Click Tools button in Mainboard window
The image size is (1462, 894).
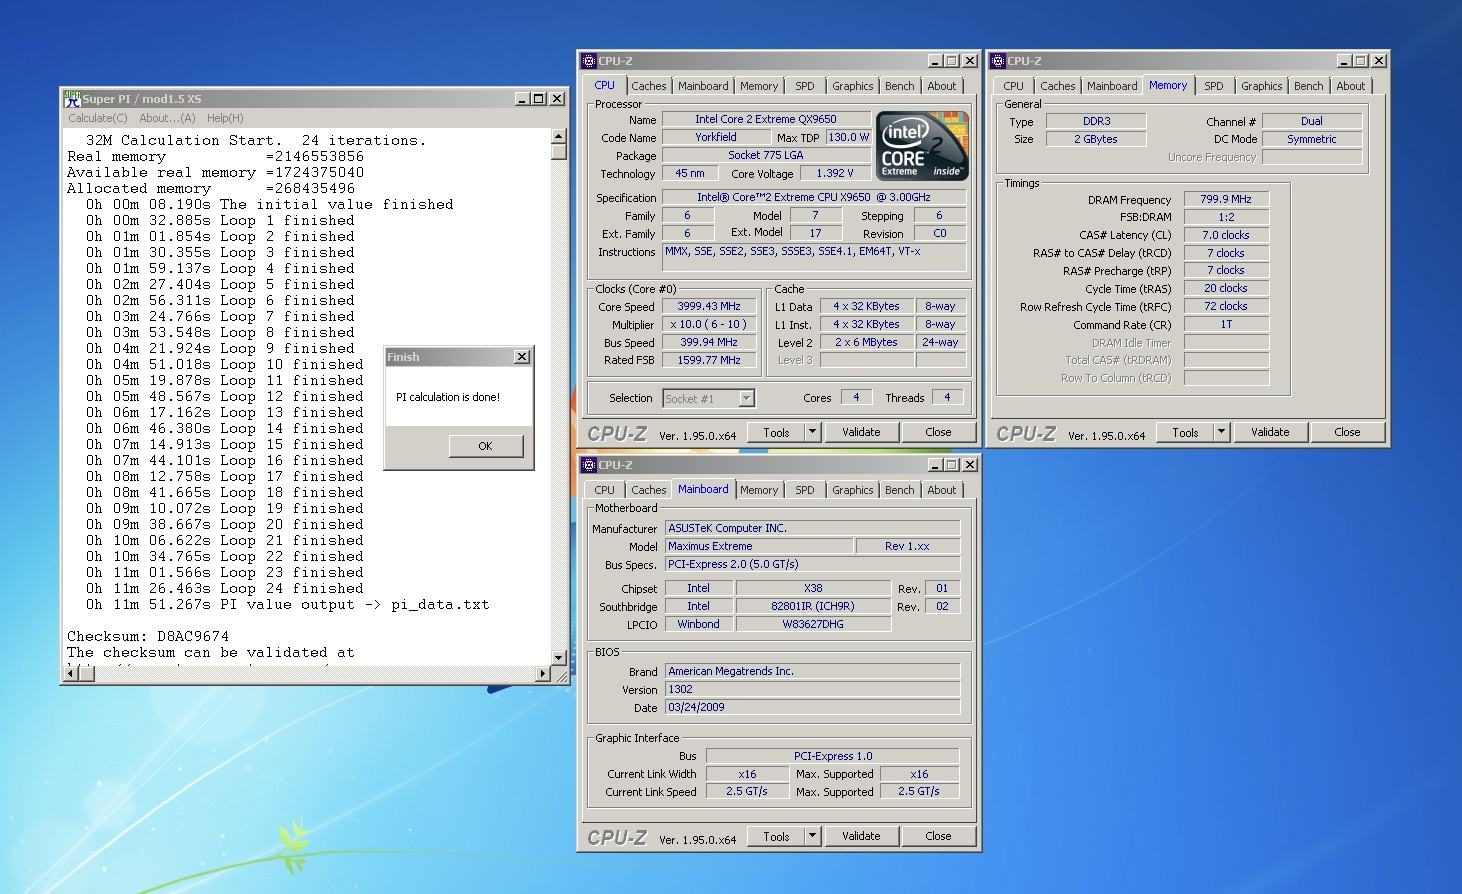(777, 836)
